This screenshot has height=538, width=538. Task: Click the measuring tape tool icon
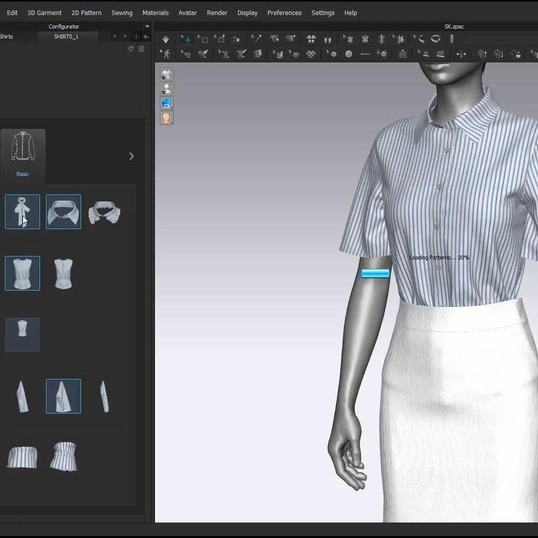click(435, 39)
